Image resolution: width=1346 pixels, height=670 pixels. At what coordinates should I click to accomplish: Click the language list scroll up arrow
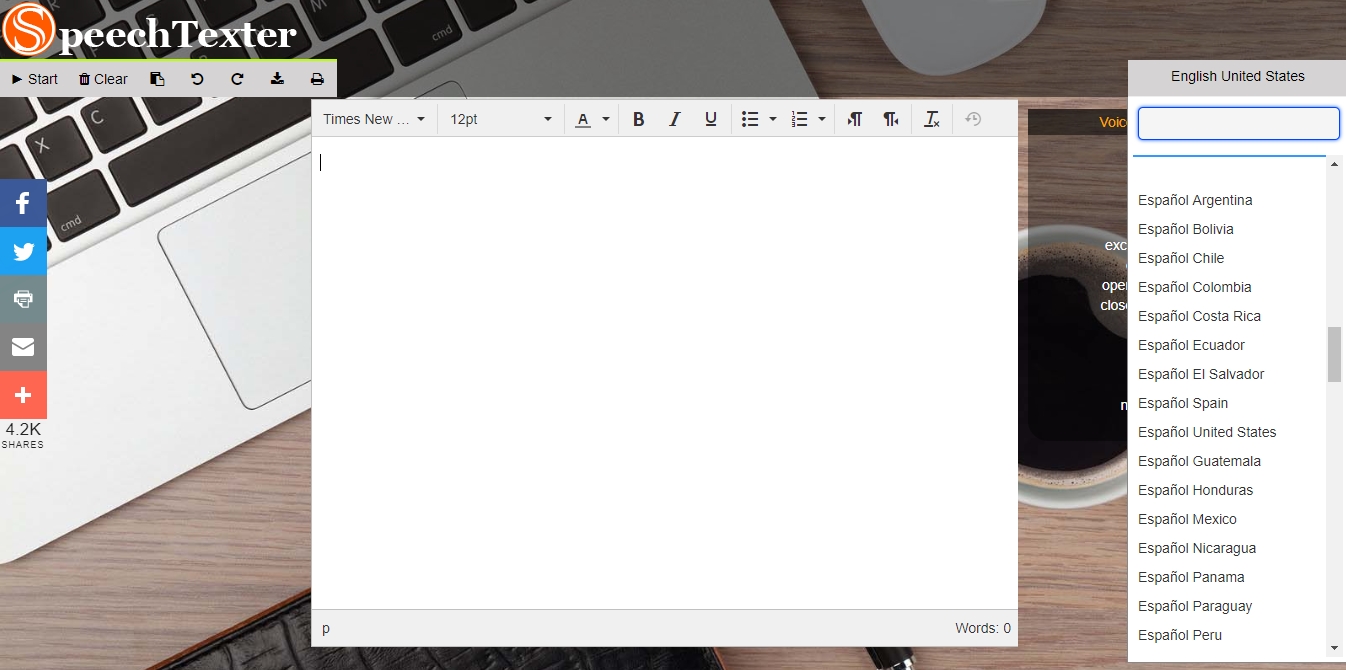(x=1334, y=164)
